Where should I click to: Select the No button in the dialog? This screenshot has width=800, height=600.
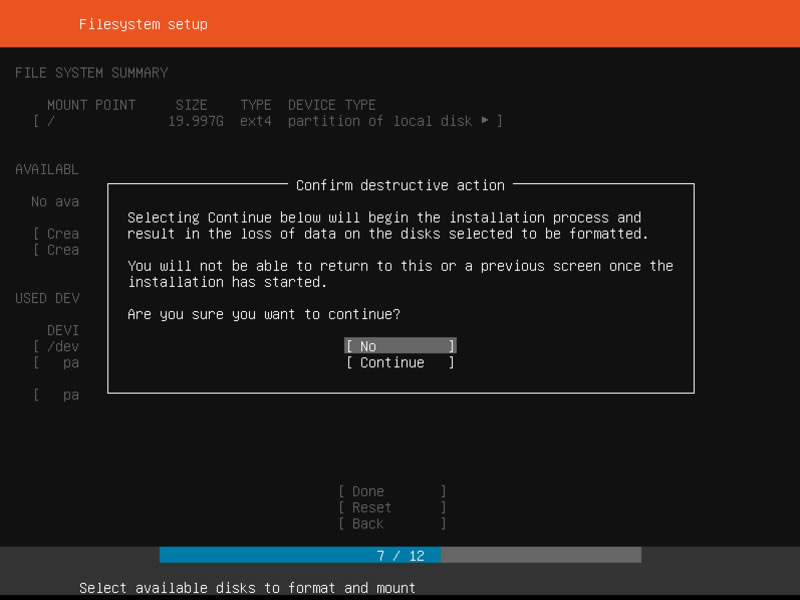400,346
